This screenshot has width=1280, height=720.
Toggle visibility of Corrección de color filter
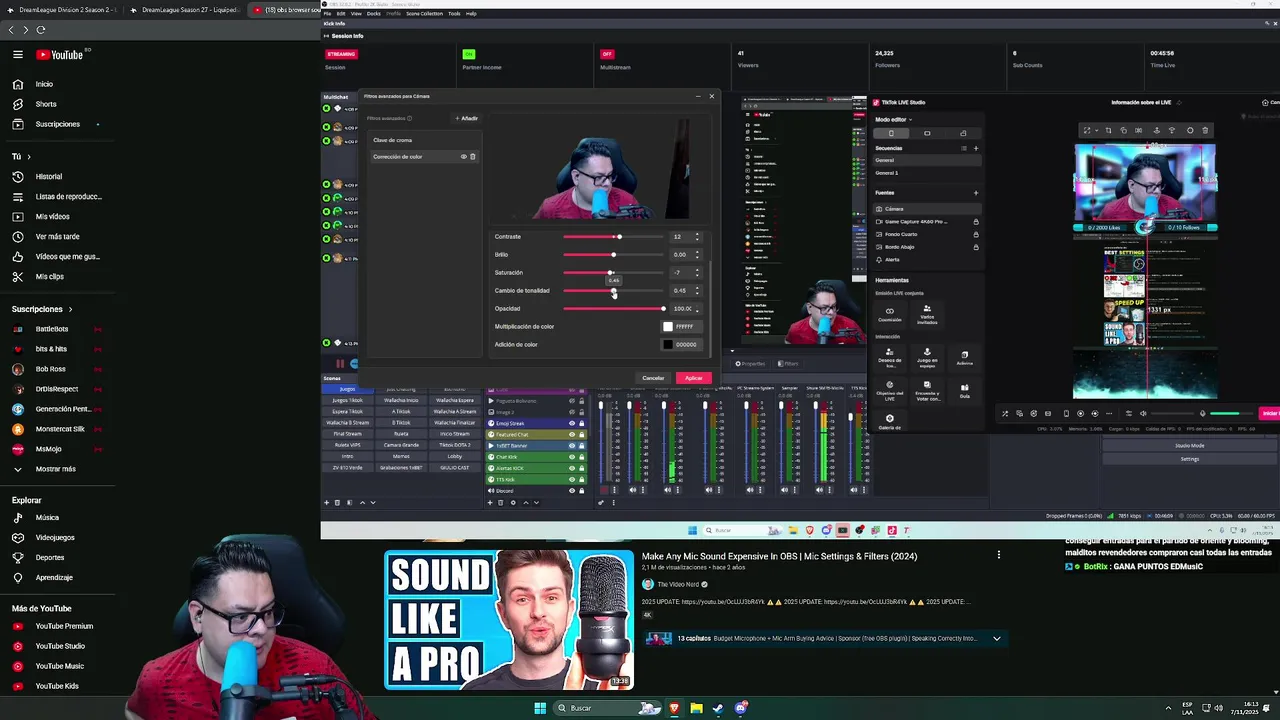coord(463,157)
